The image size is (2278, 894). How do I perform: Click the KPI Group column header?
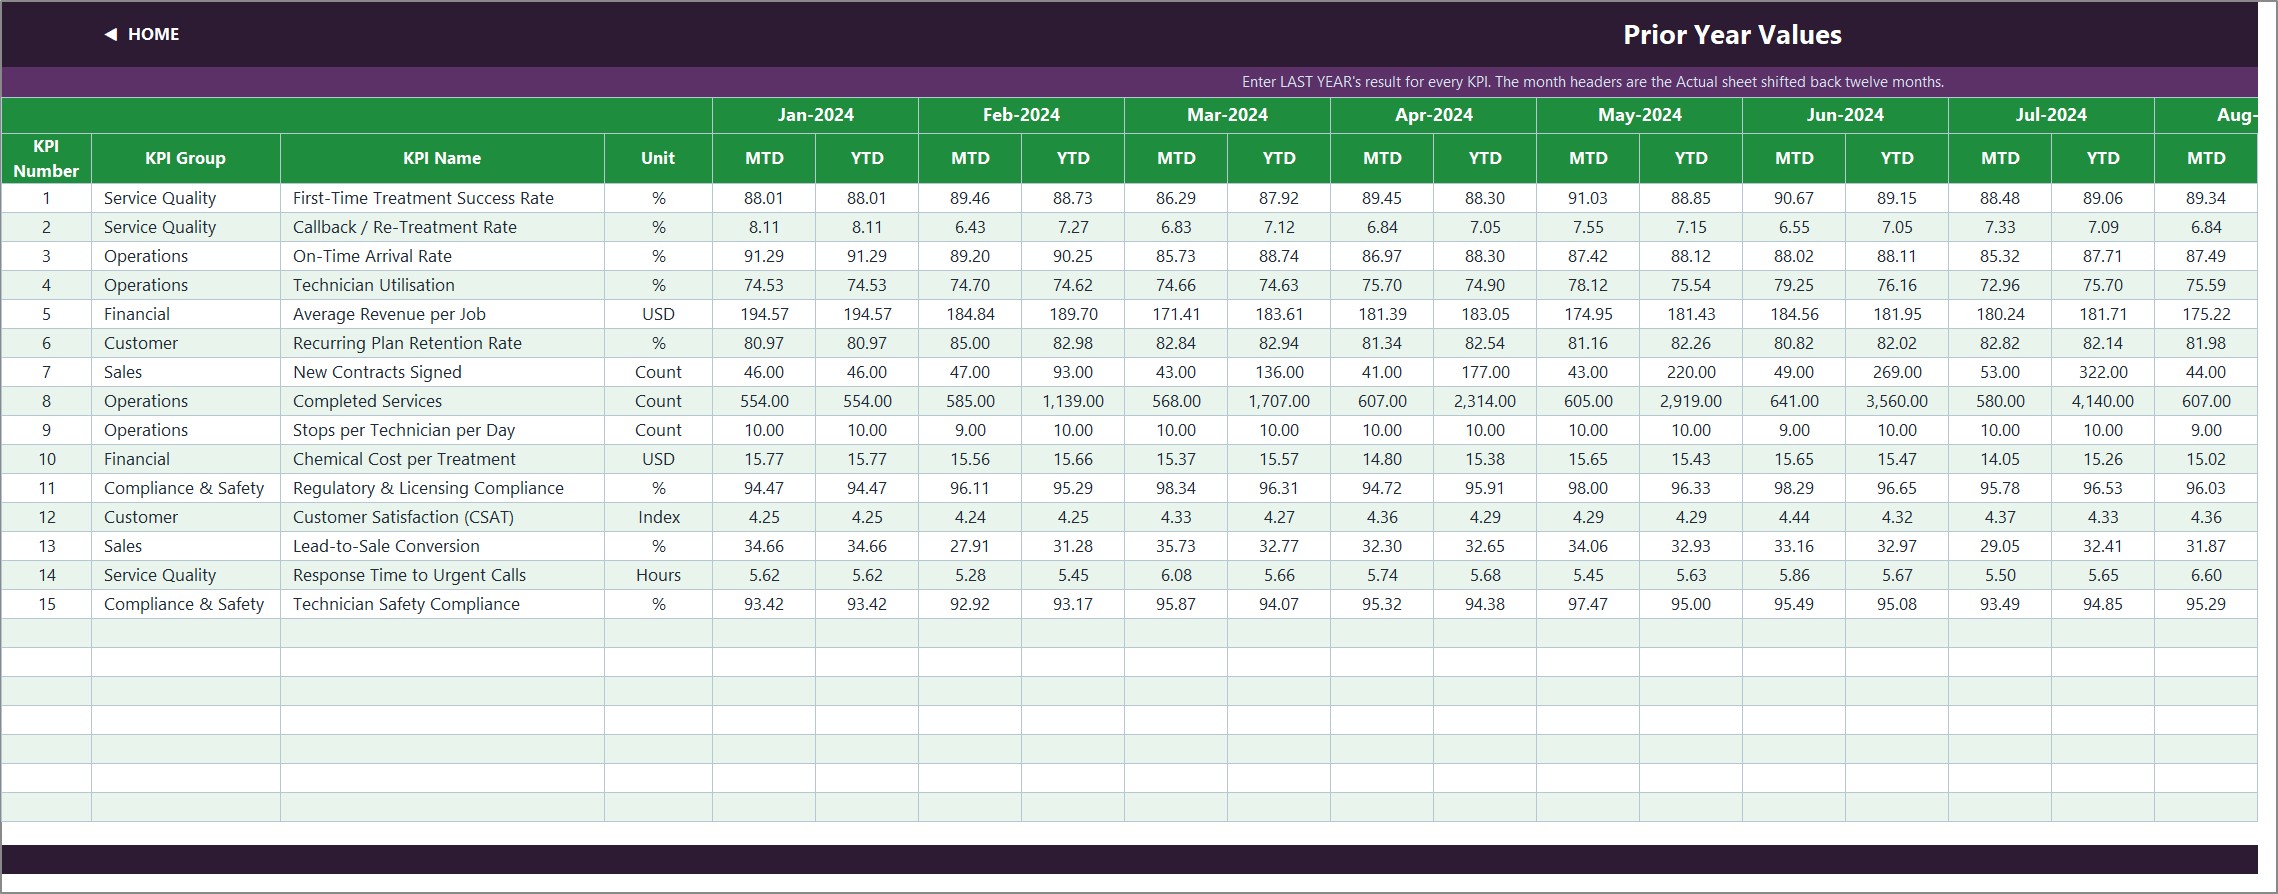point(185,158)
